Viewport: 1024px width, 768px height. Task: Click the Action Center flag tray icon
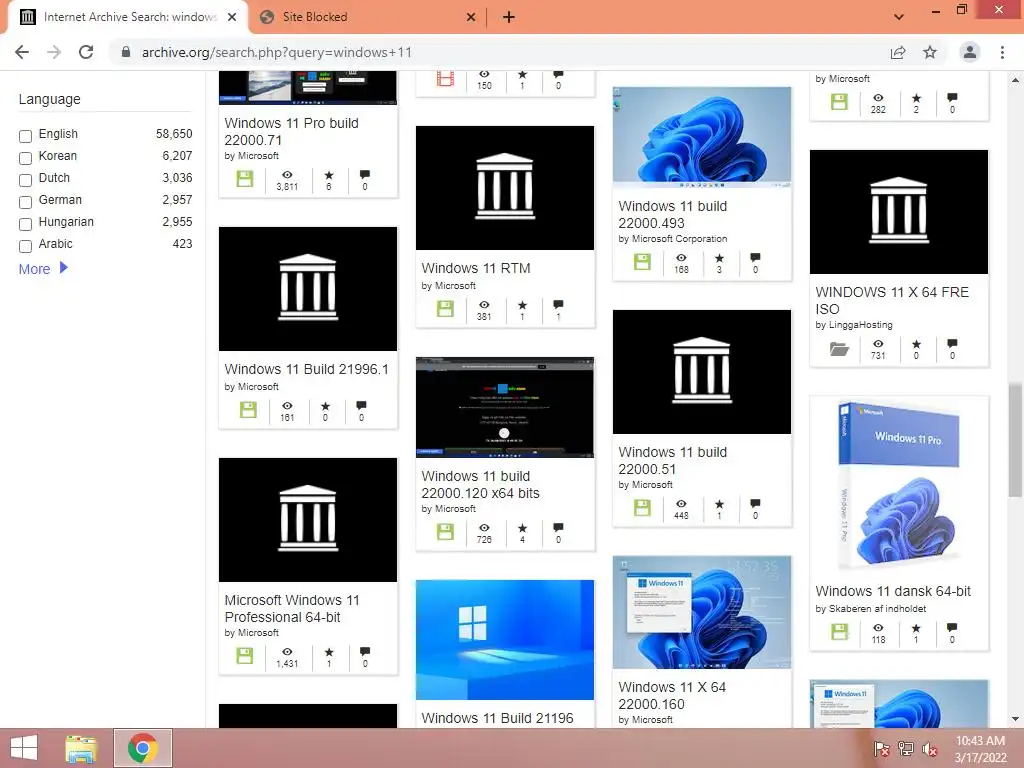coord(881,749)
